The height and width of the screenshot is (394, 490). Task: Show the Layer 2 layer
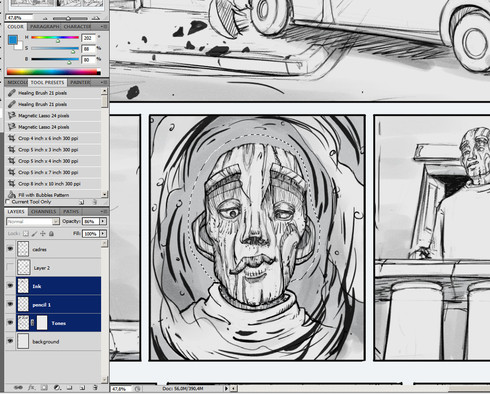[10, 267]
